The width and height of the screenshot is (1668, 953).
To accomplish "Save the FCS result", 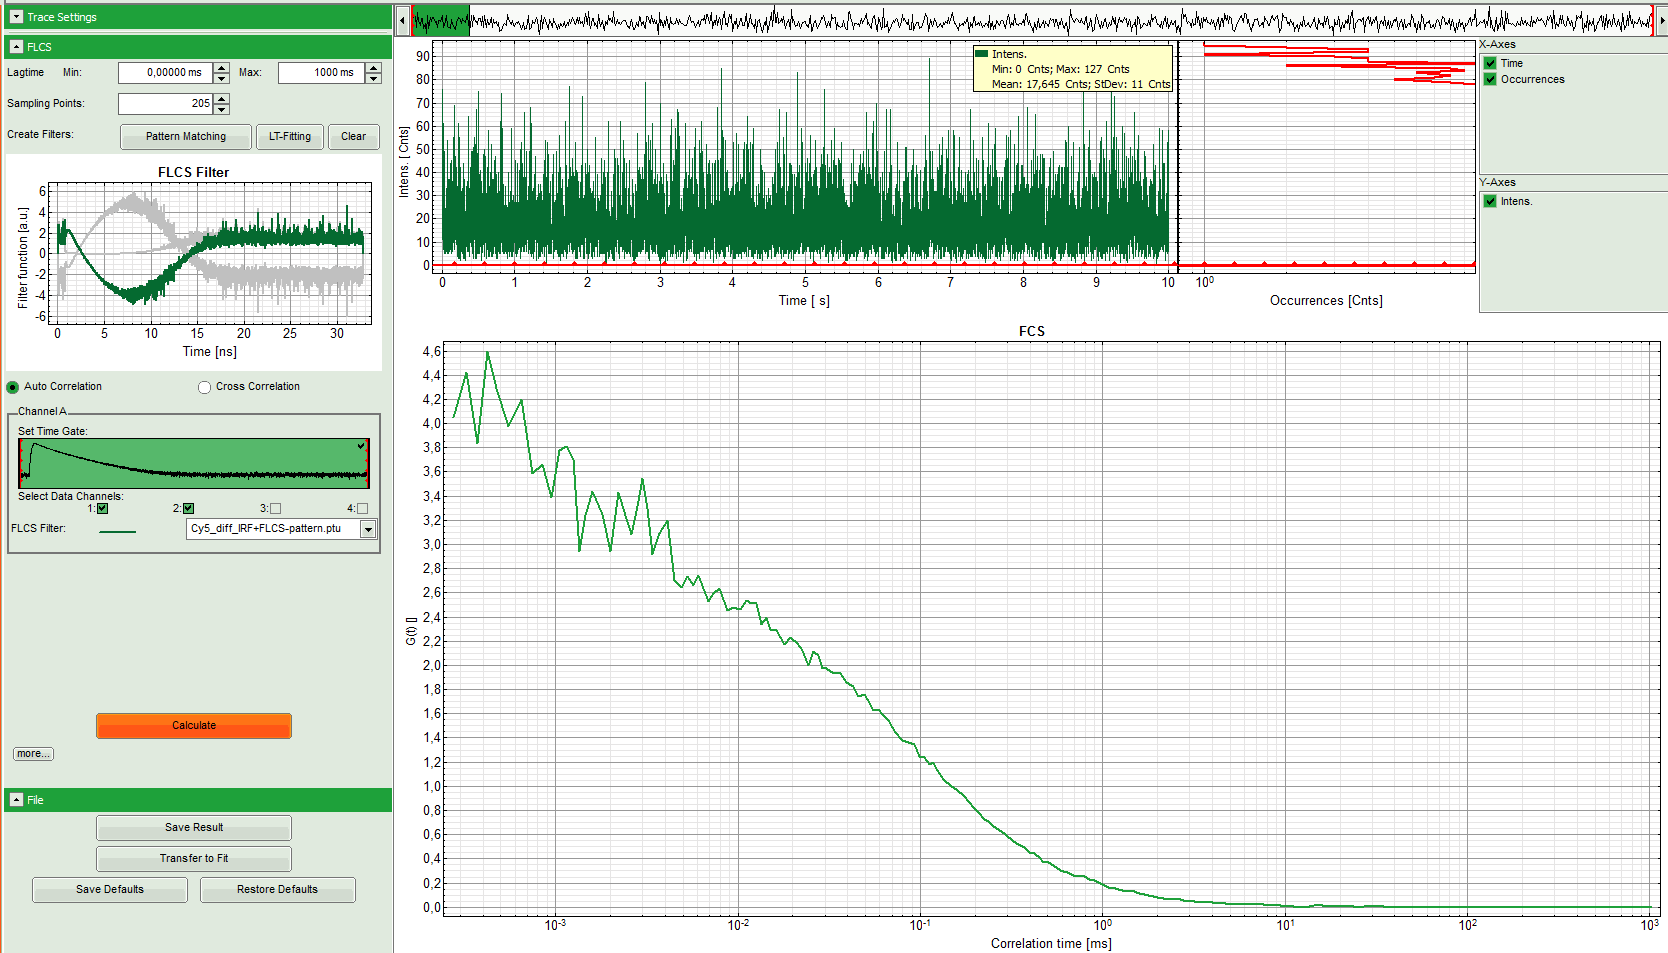I will (x=194, y=828).
